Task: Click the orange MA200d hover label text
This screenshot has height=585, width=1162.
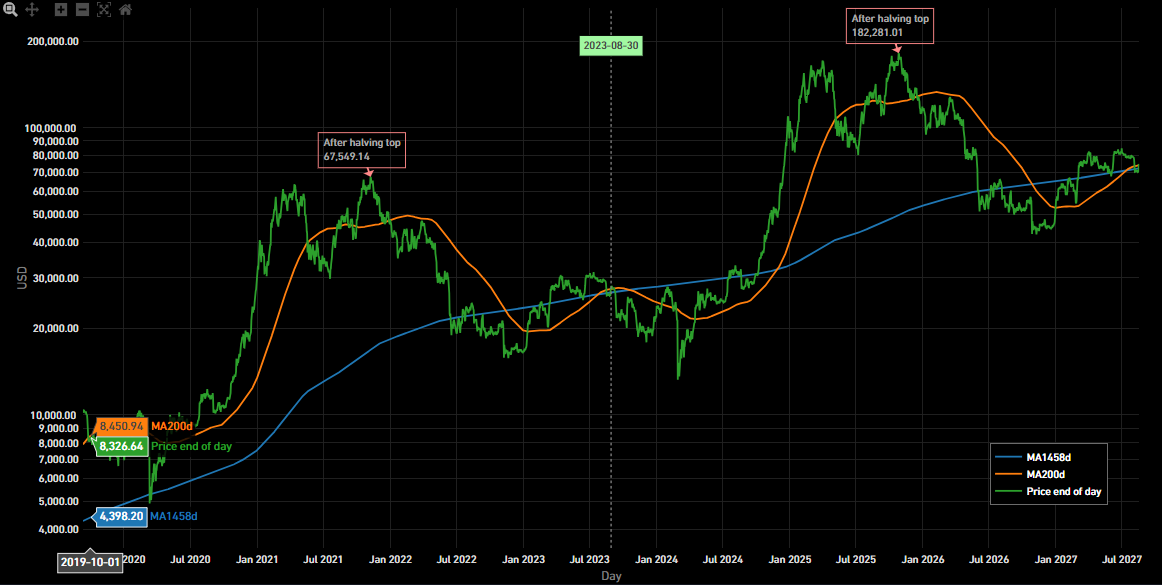Action: click(x=172, y=426)
